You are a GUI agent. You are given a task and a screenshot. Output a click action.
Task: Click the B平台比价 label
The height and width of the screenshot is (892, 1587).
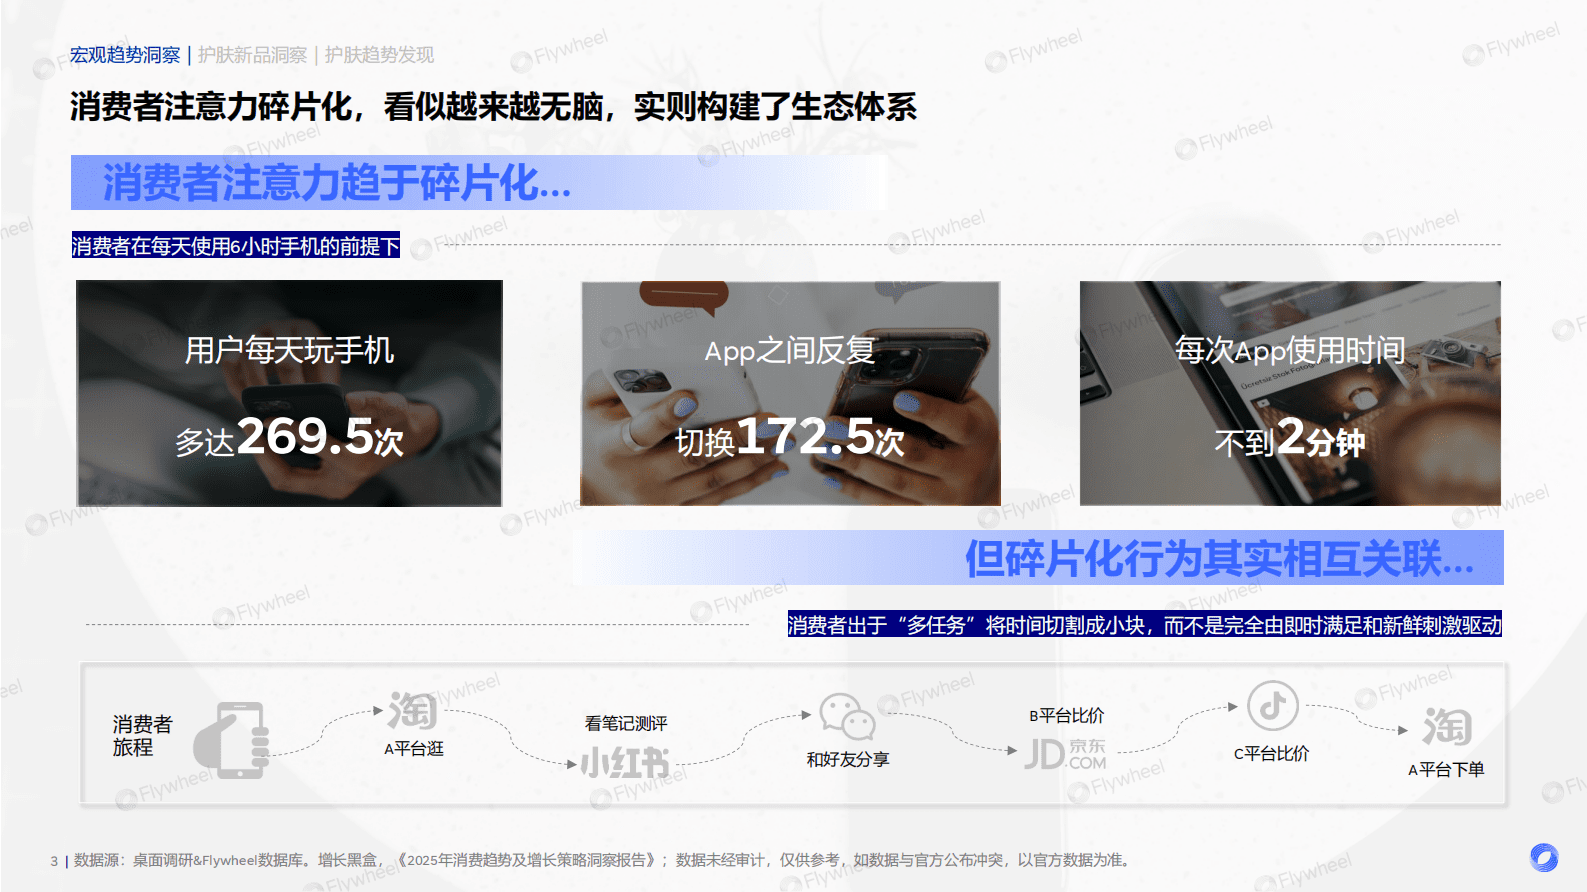click(1067, 715)
